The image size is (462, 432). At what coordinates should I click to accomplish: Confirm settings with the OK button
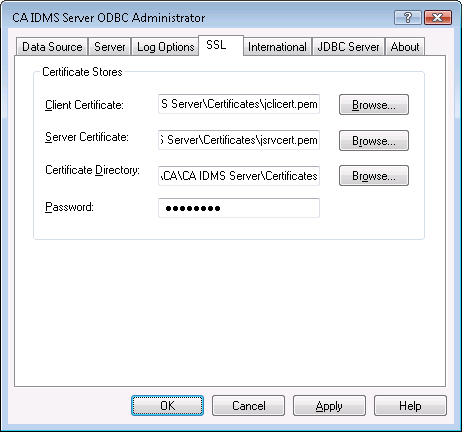point(167,406)
